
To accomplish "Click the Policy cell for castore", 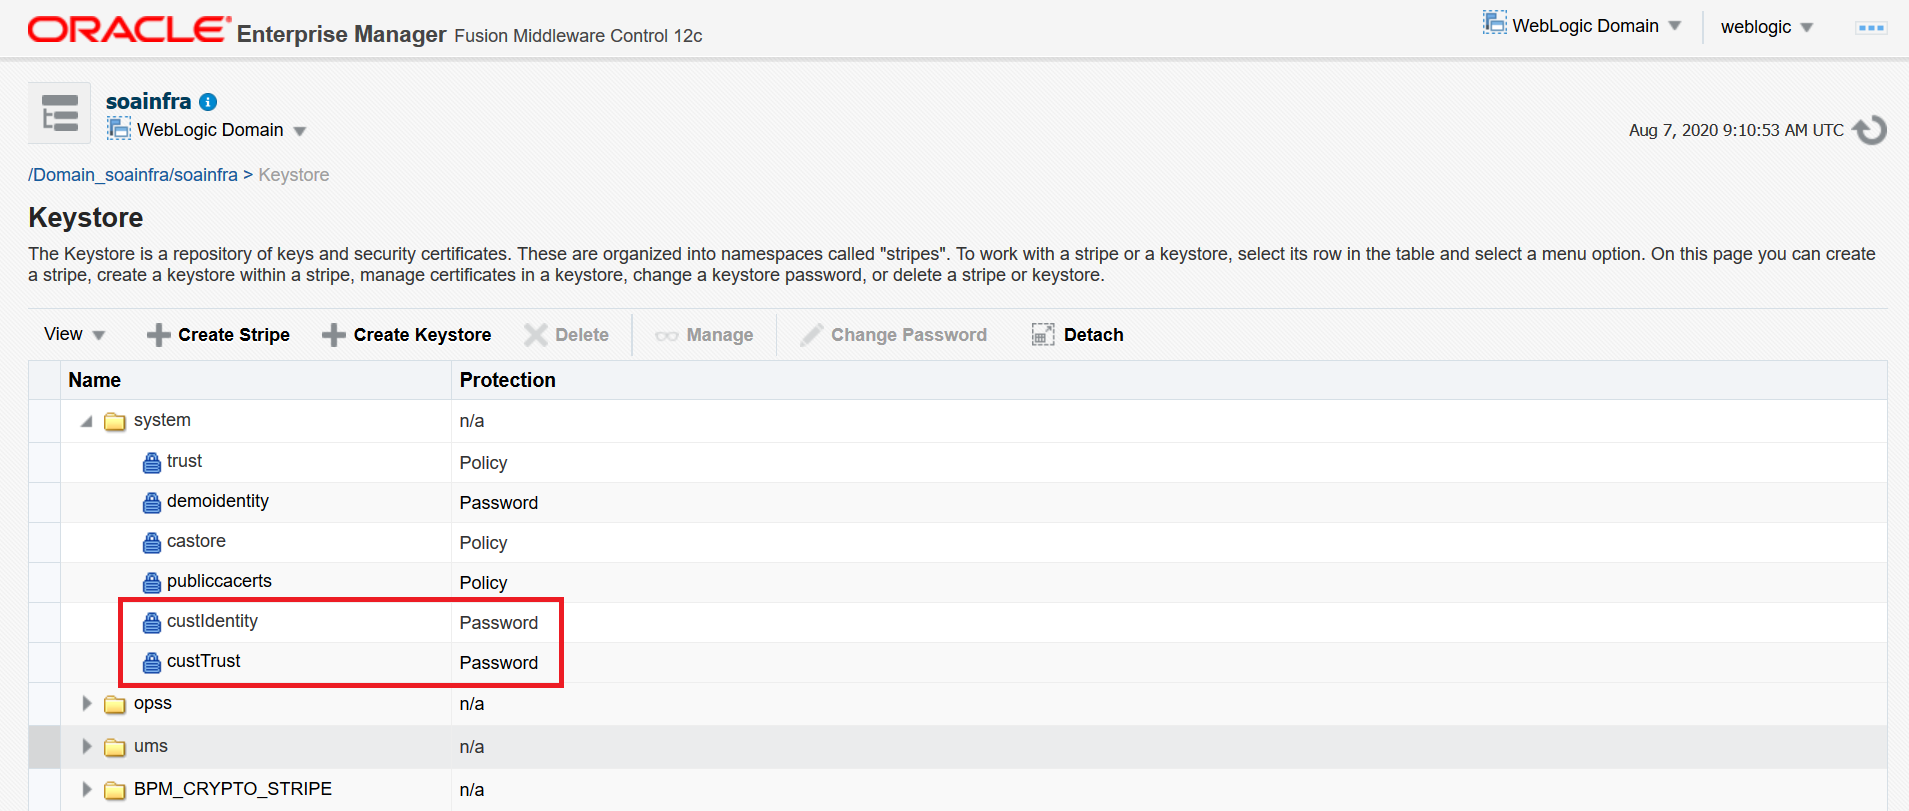I will 483,543.
